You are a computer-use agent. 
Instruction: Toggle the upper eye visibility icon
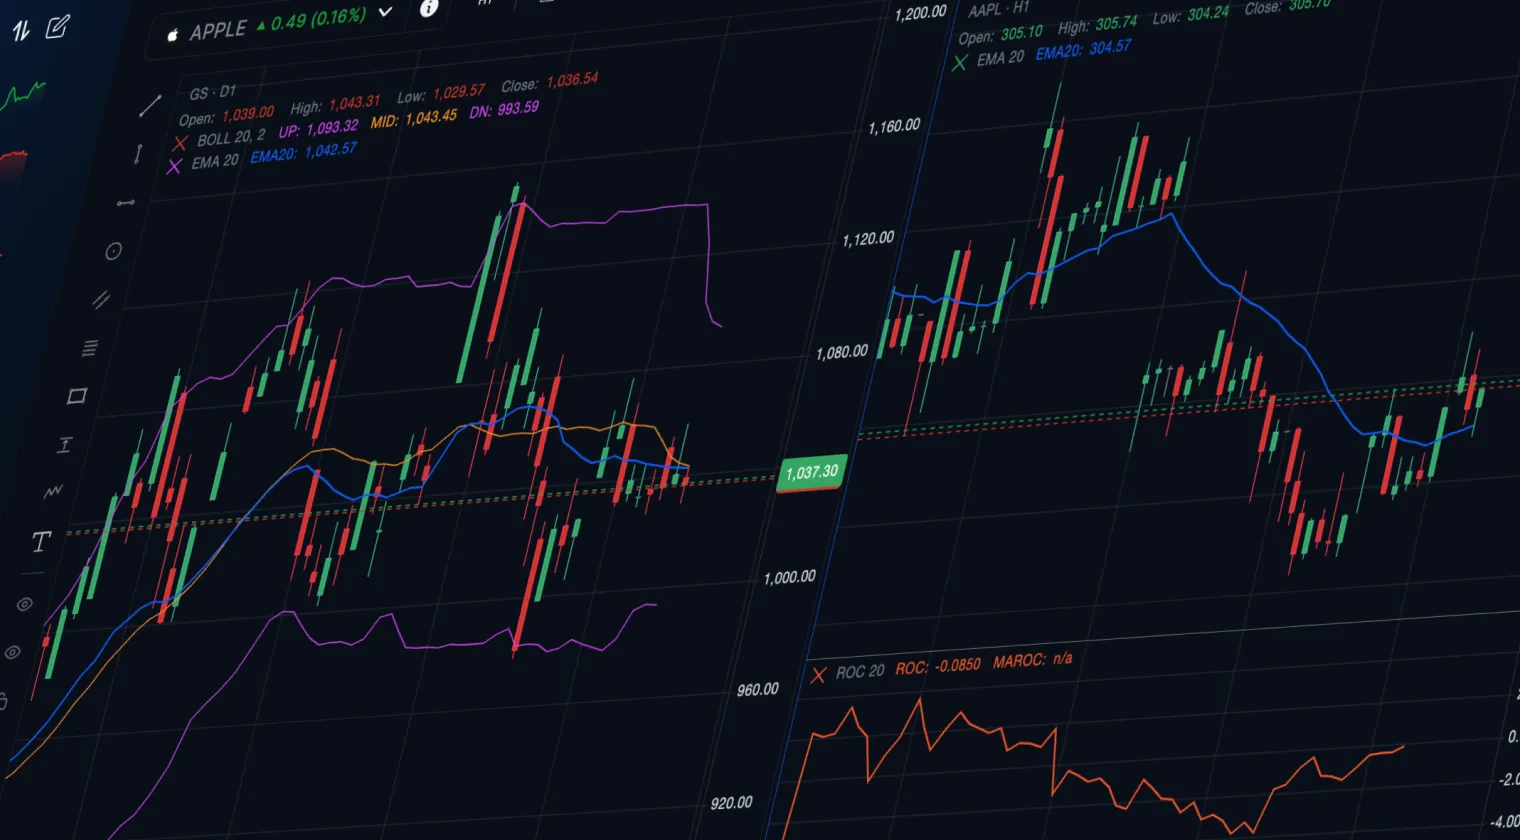pyautogui.click(x=25, y=604)
